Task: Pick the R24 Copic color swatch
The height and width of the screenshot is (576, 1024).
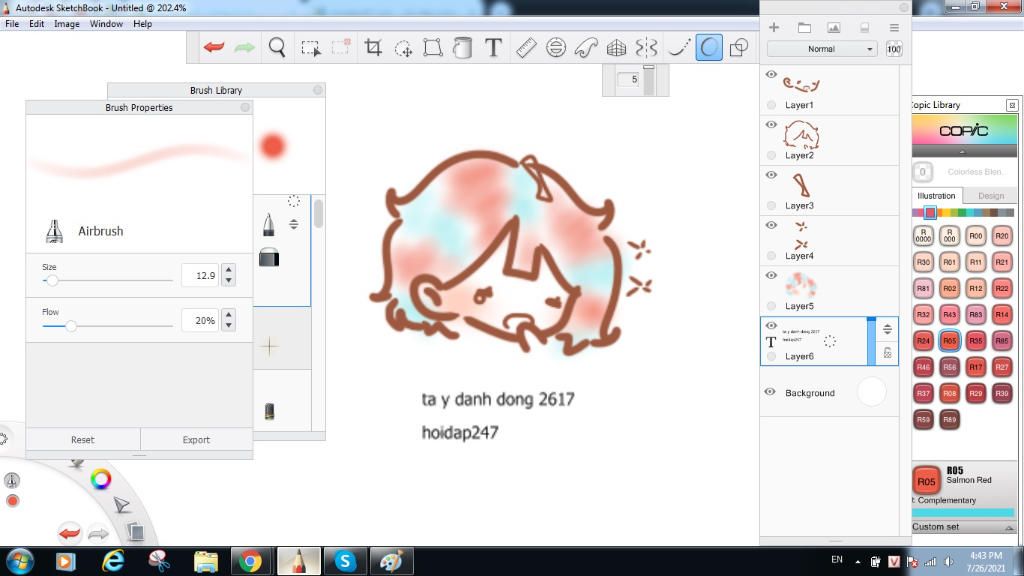Action: [923, 340]
